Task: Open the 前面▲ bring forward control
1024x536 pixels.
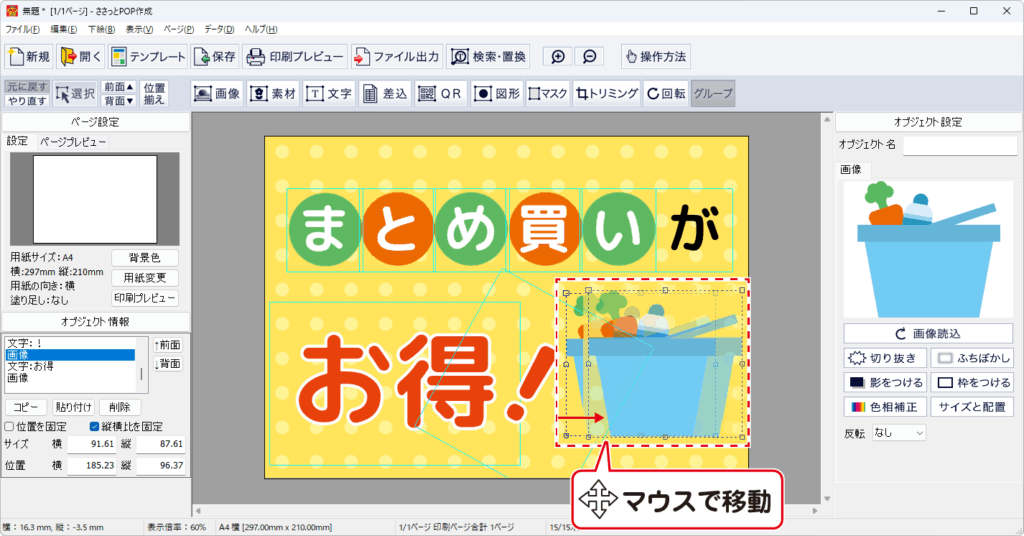Action: pyautogui.click(x=119, y=87)
